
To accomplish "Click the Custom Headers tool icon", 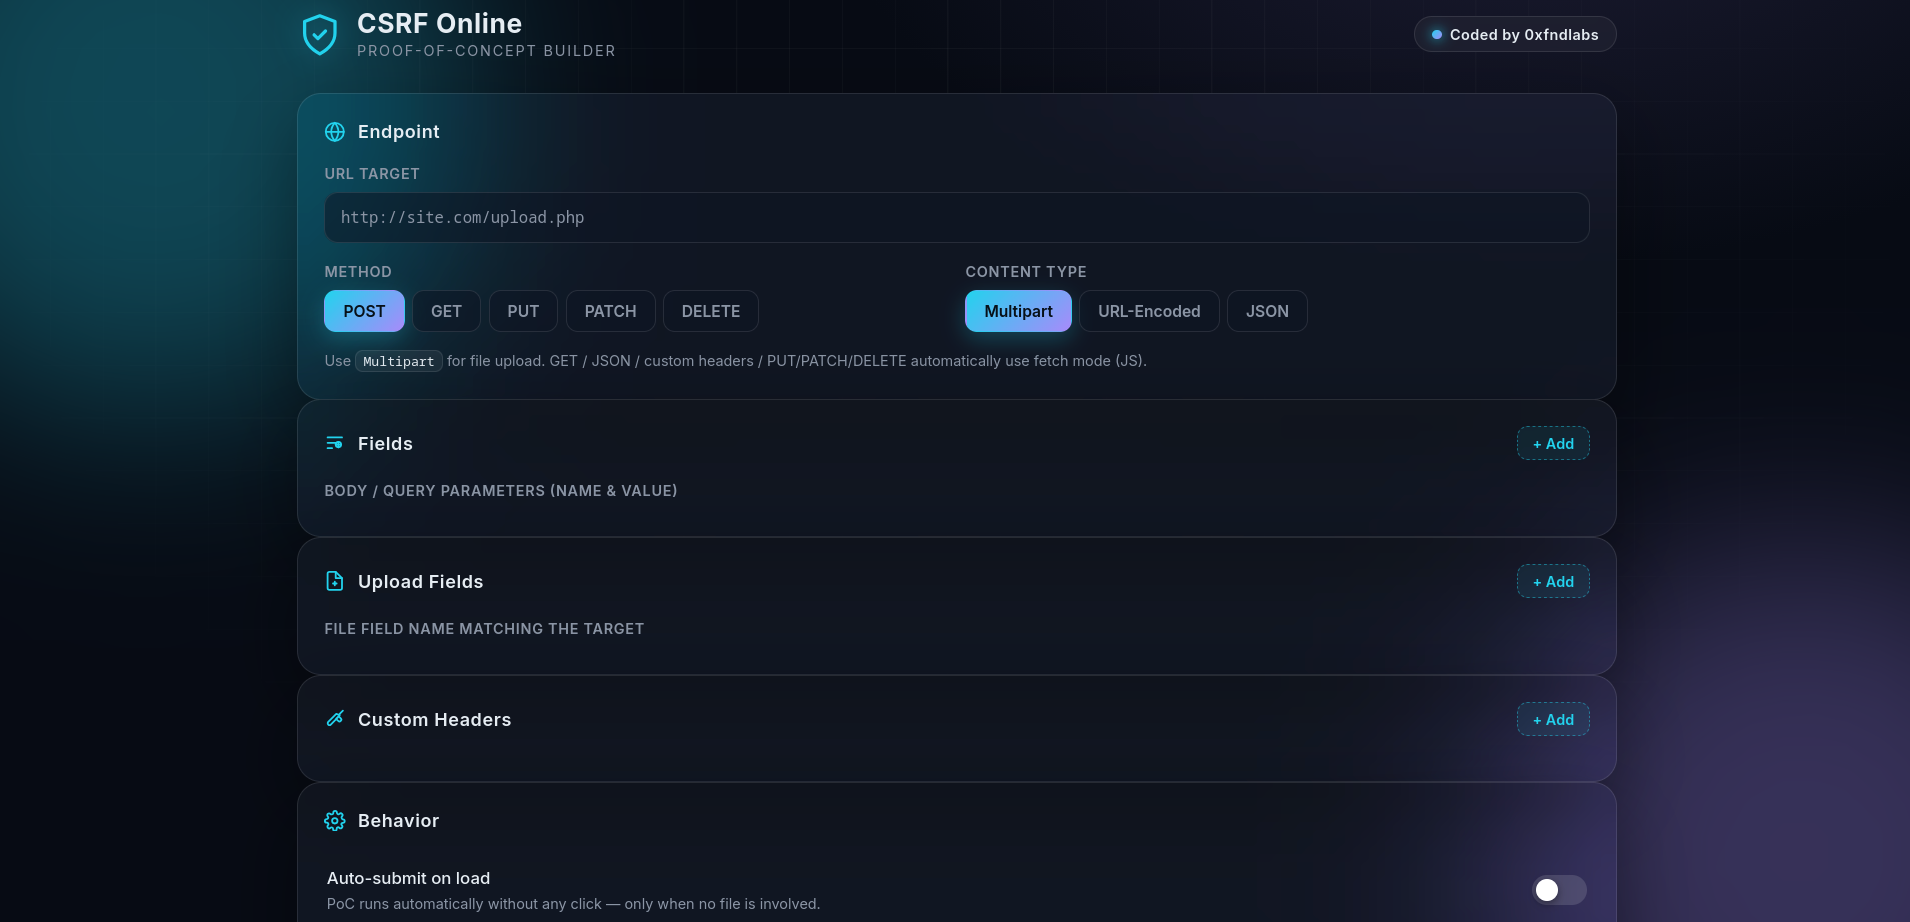I will tap(335, 719).
